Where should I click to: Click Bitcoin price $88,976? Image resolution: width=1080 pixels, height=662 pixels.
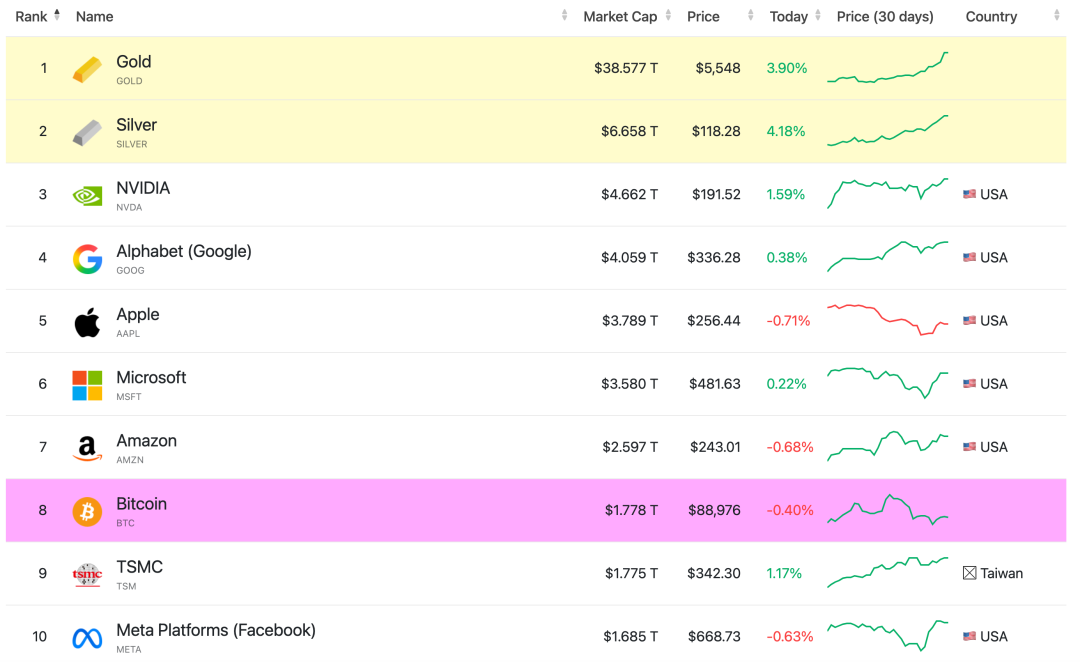click(x=714, y=510)
